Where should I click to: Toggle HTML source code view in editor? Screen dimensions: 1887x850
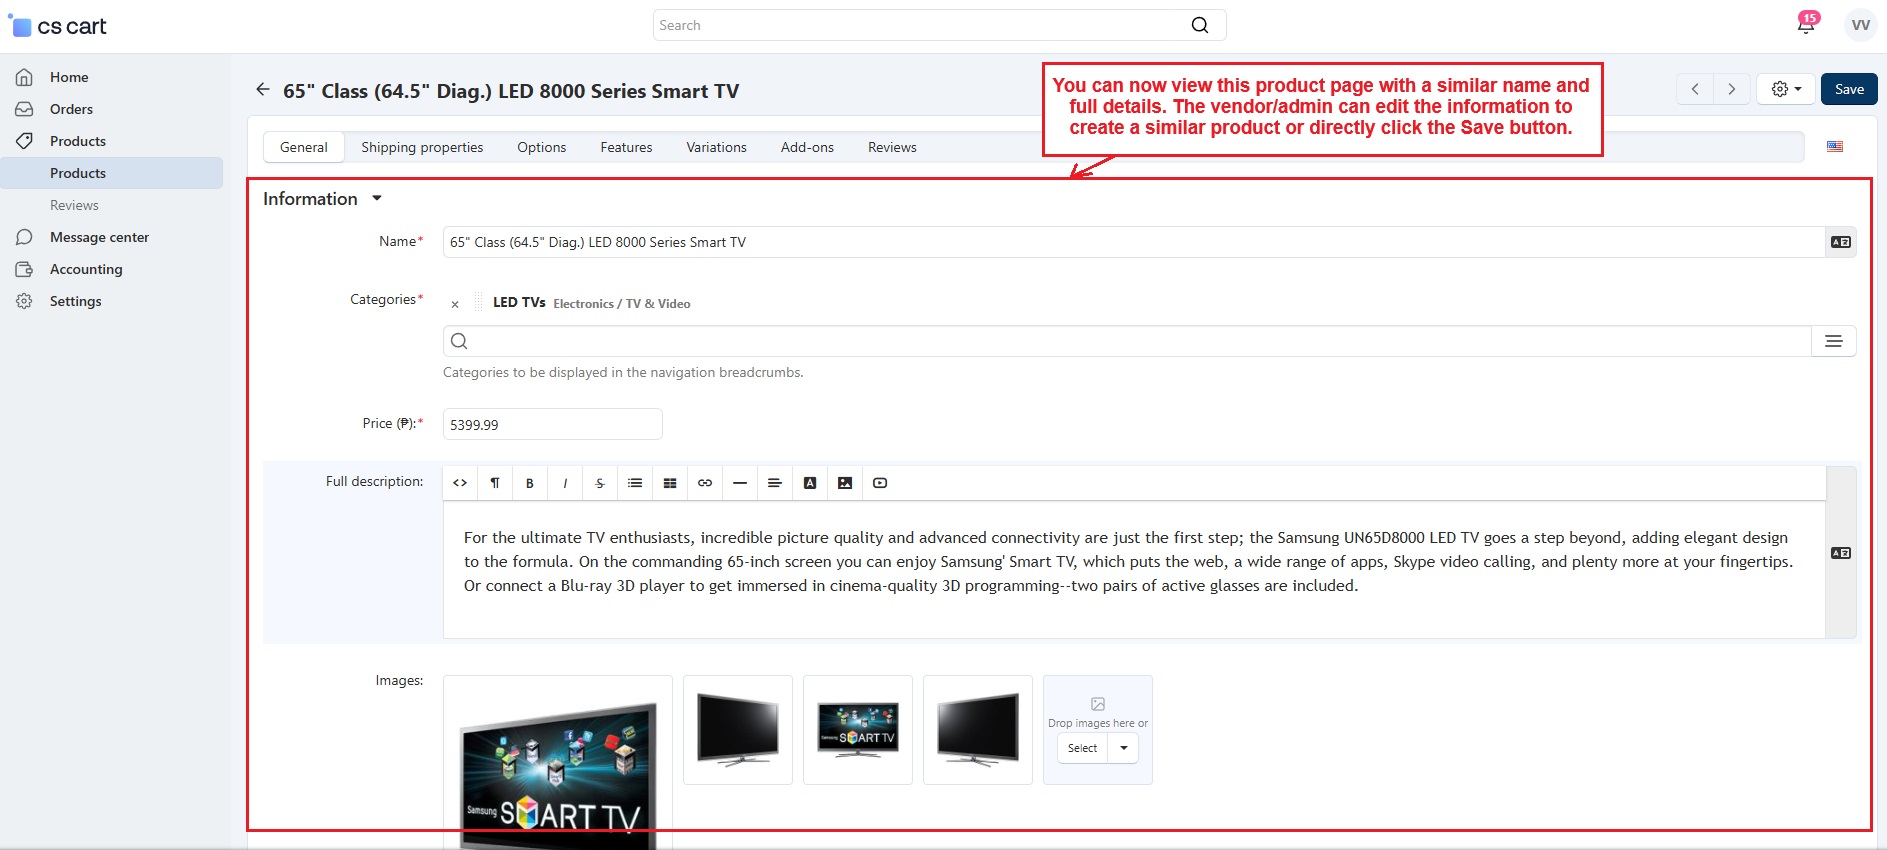460,483
